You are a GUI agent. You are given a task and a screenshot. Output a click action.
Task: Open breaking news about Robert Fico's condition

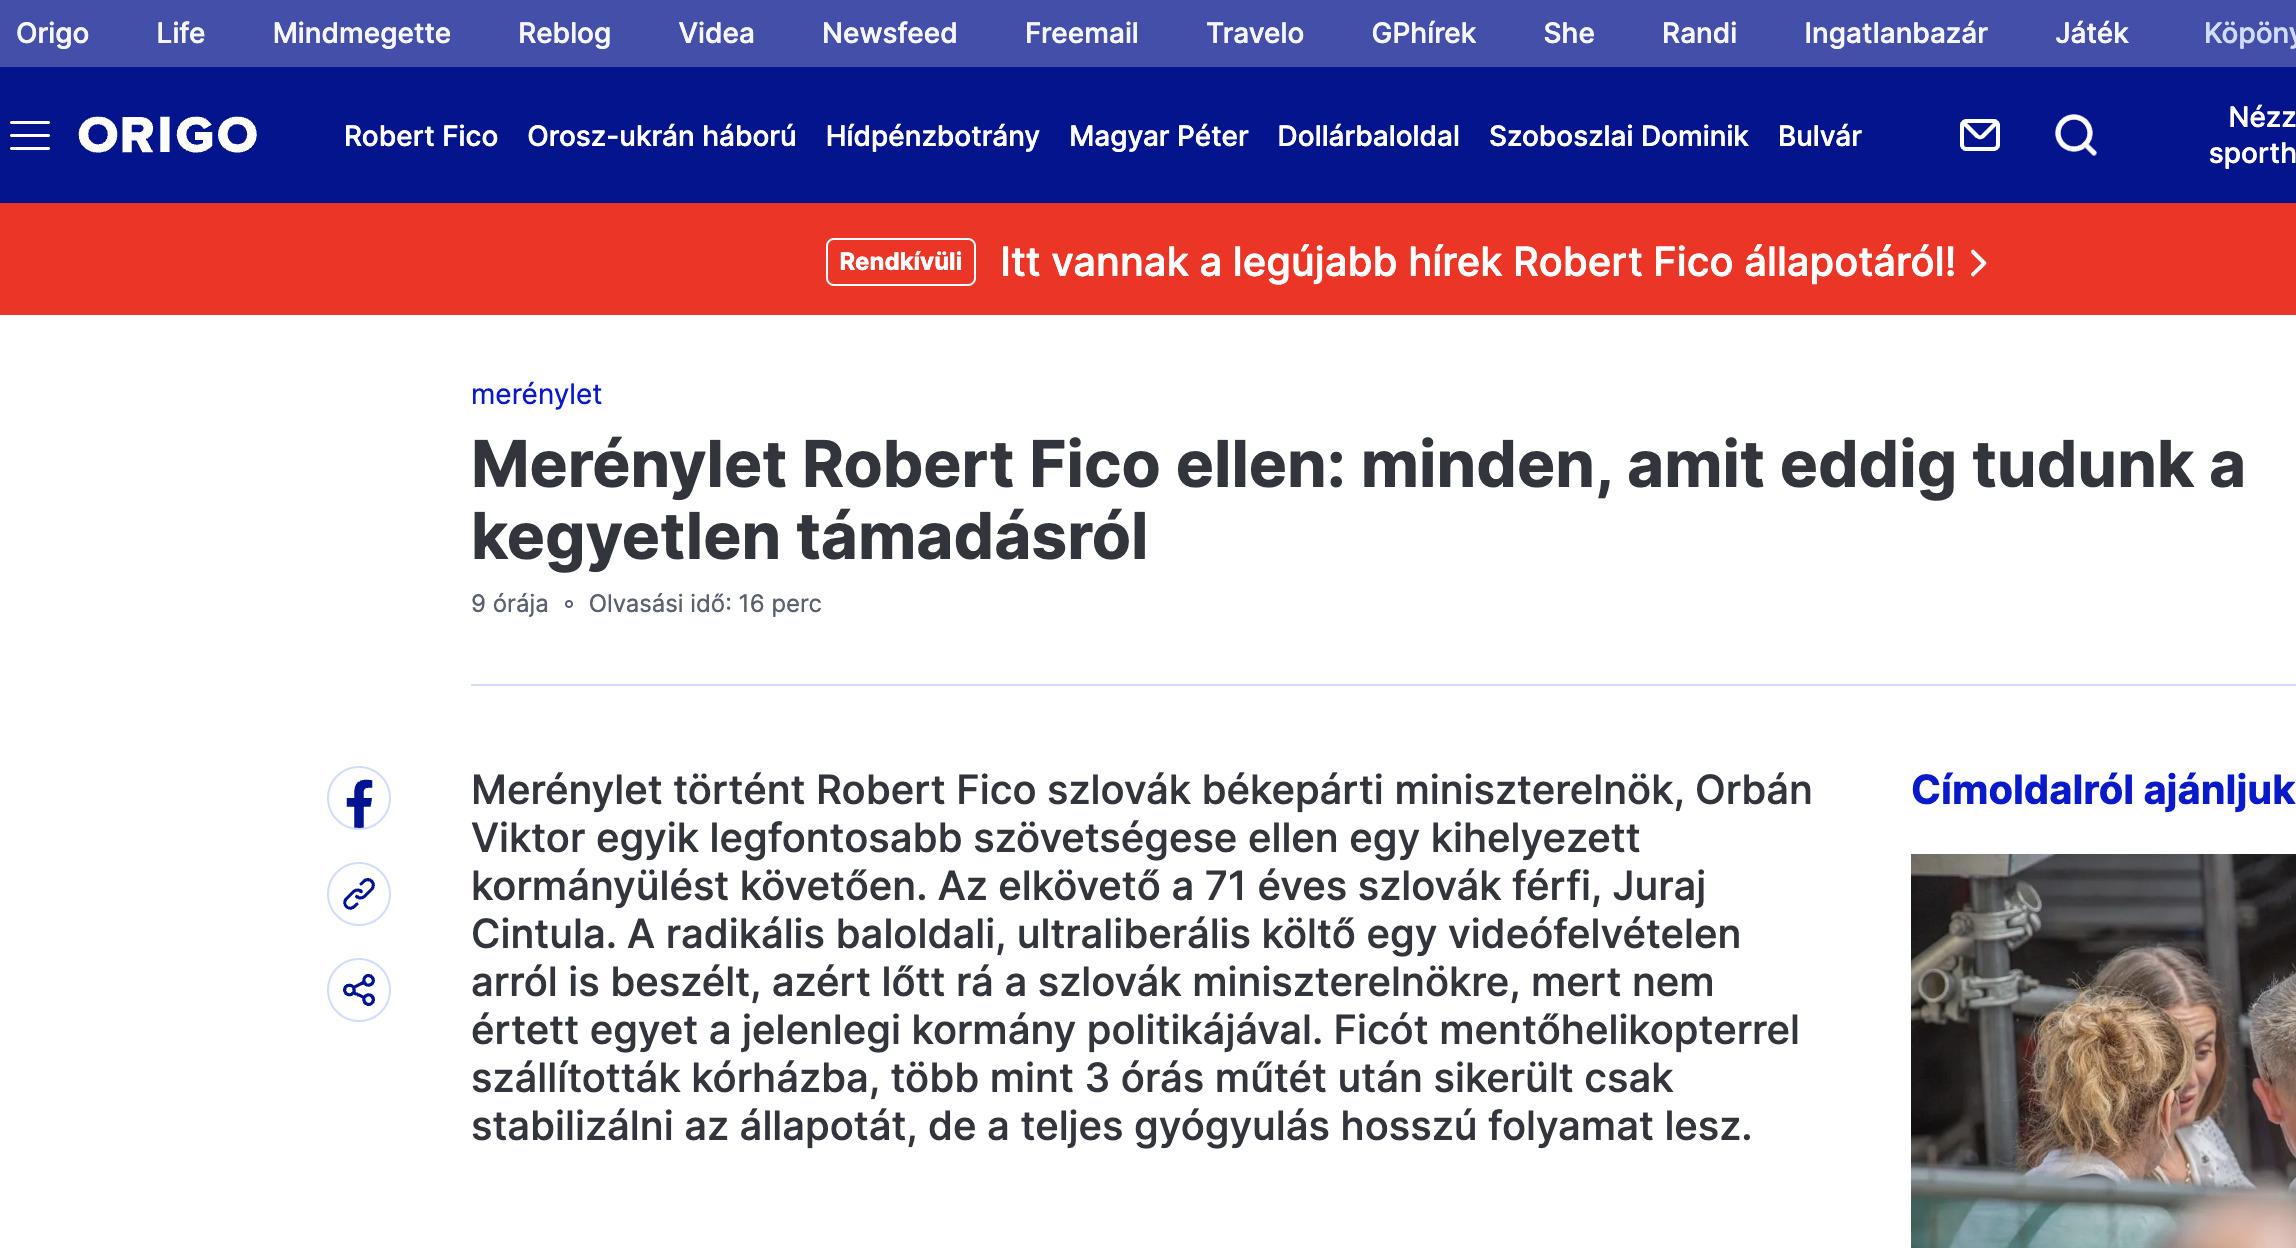pyautogui.click(x=1477, y=262)
